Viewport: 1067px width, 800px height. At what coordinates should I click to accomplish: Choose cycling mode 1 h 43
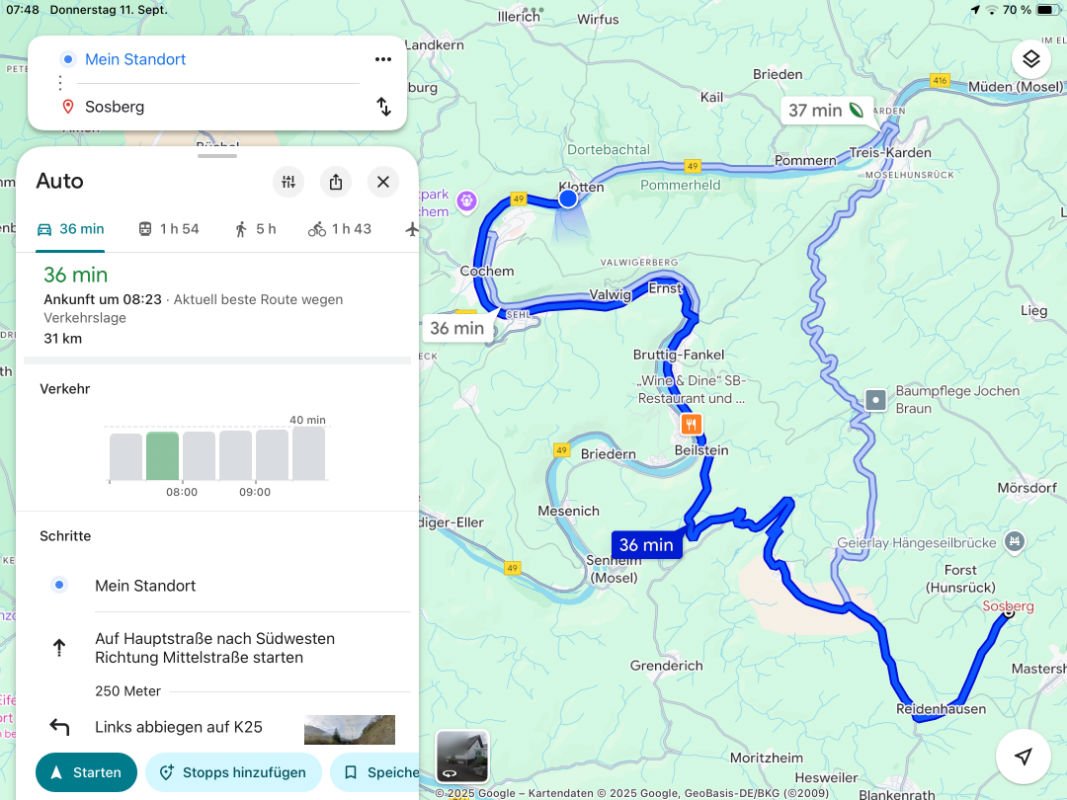340,229
